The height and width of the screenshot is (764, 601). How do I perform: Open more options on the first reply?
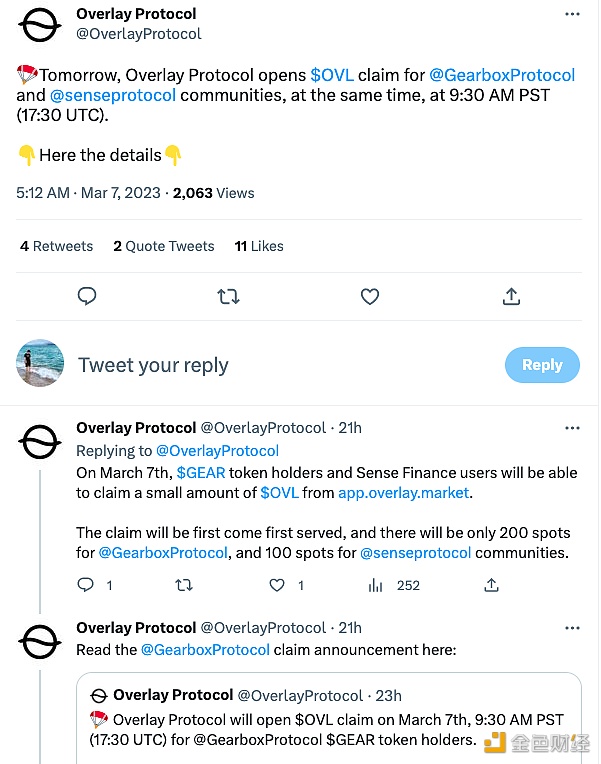coord(572,428)
